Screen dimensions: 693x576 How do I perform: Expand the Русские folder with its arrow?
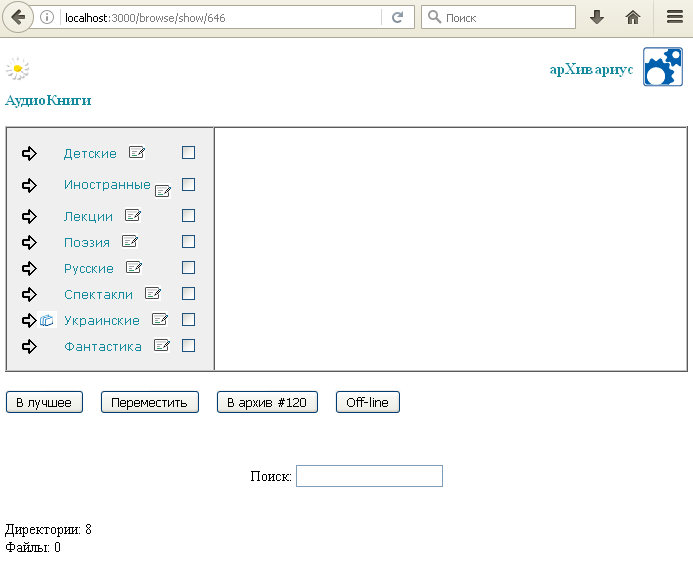click(29, 268)
